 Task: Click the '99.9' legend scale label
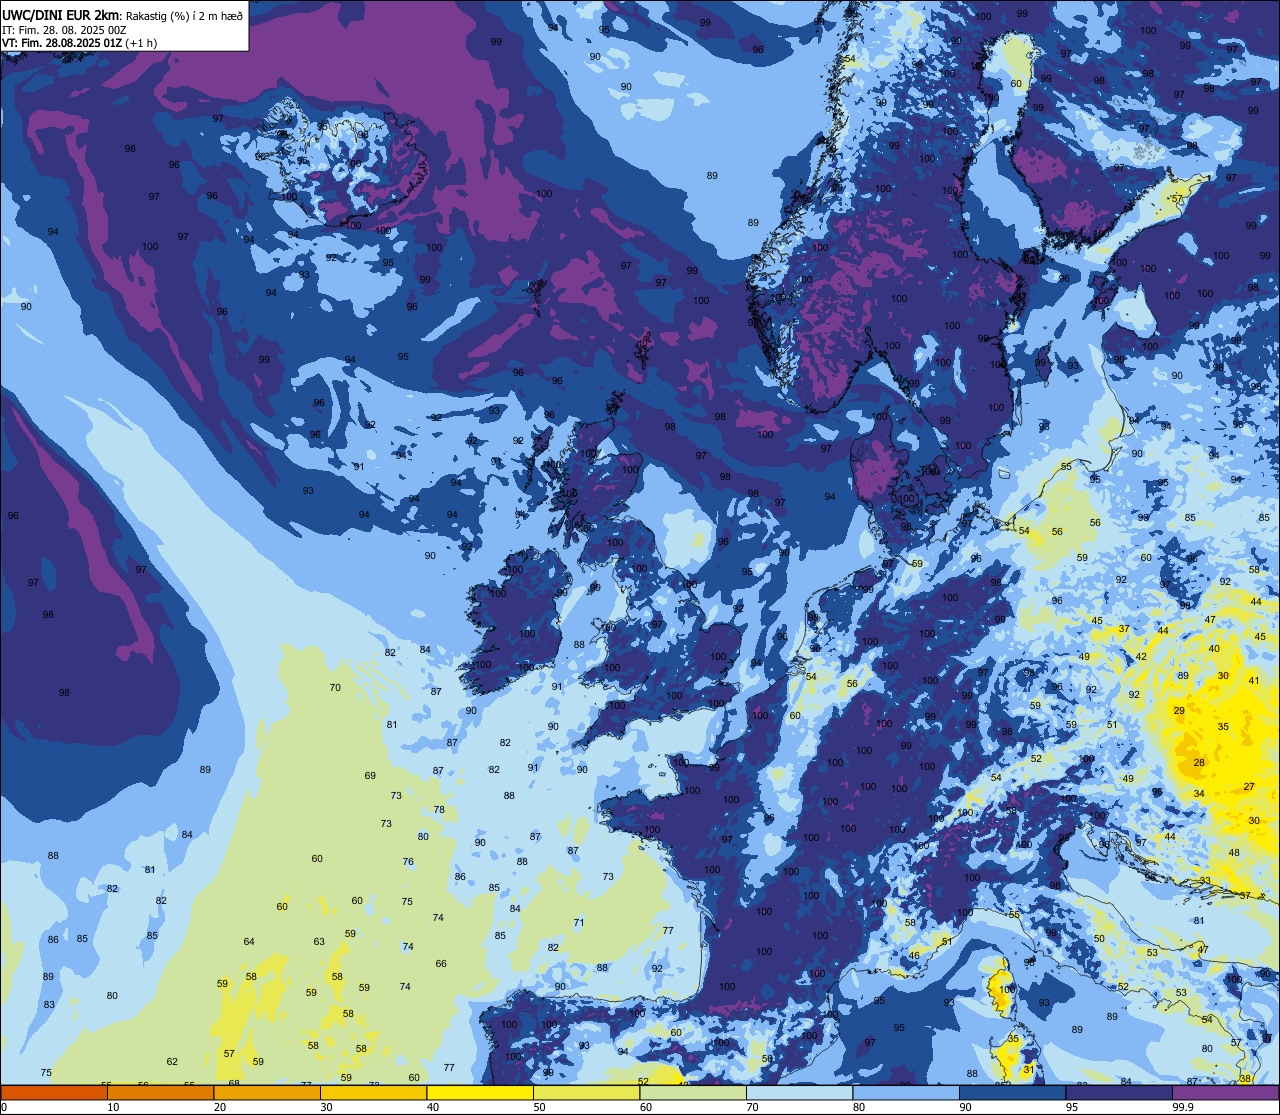(1183, 1107)
